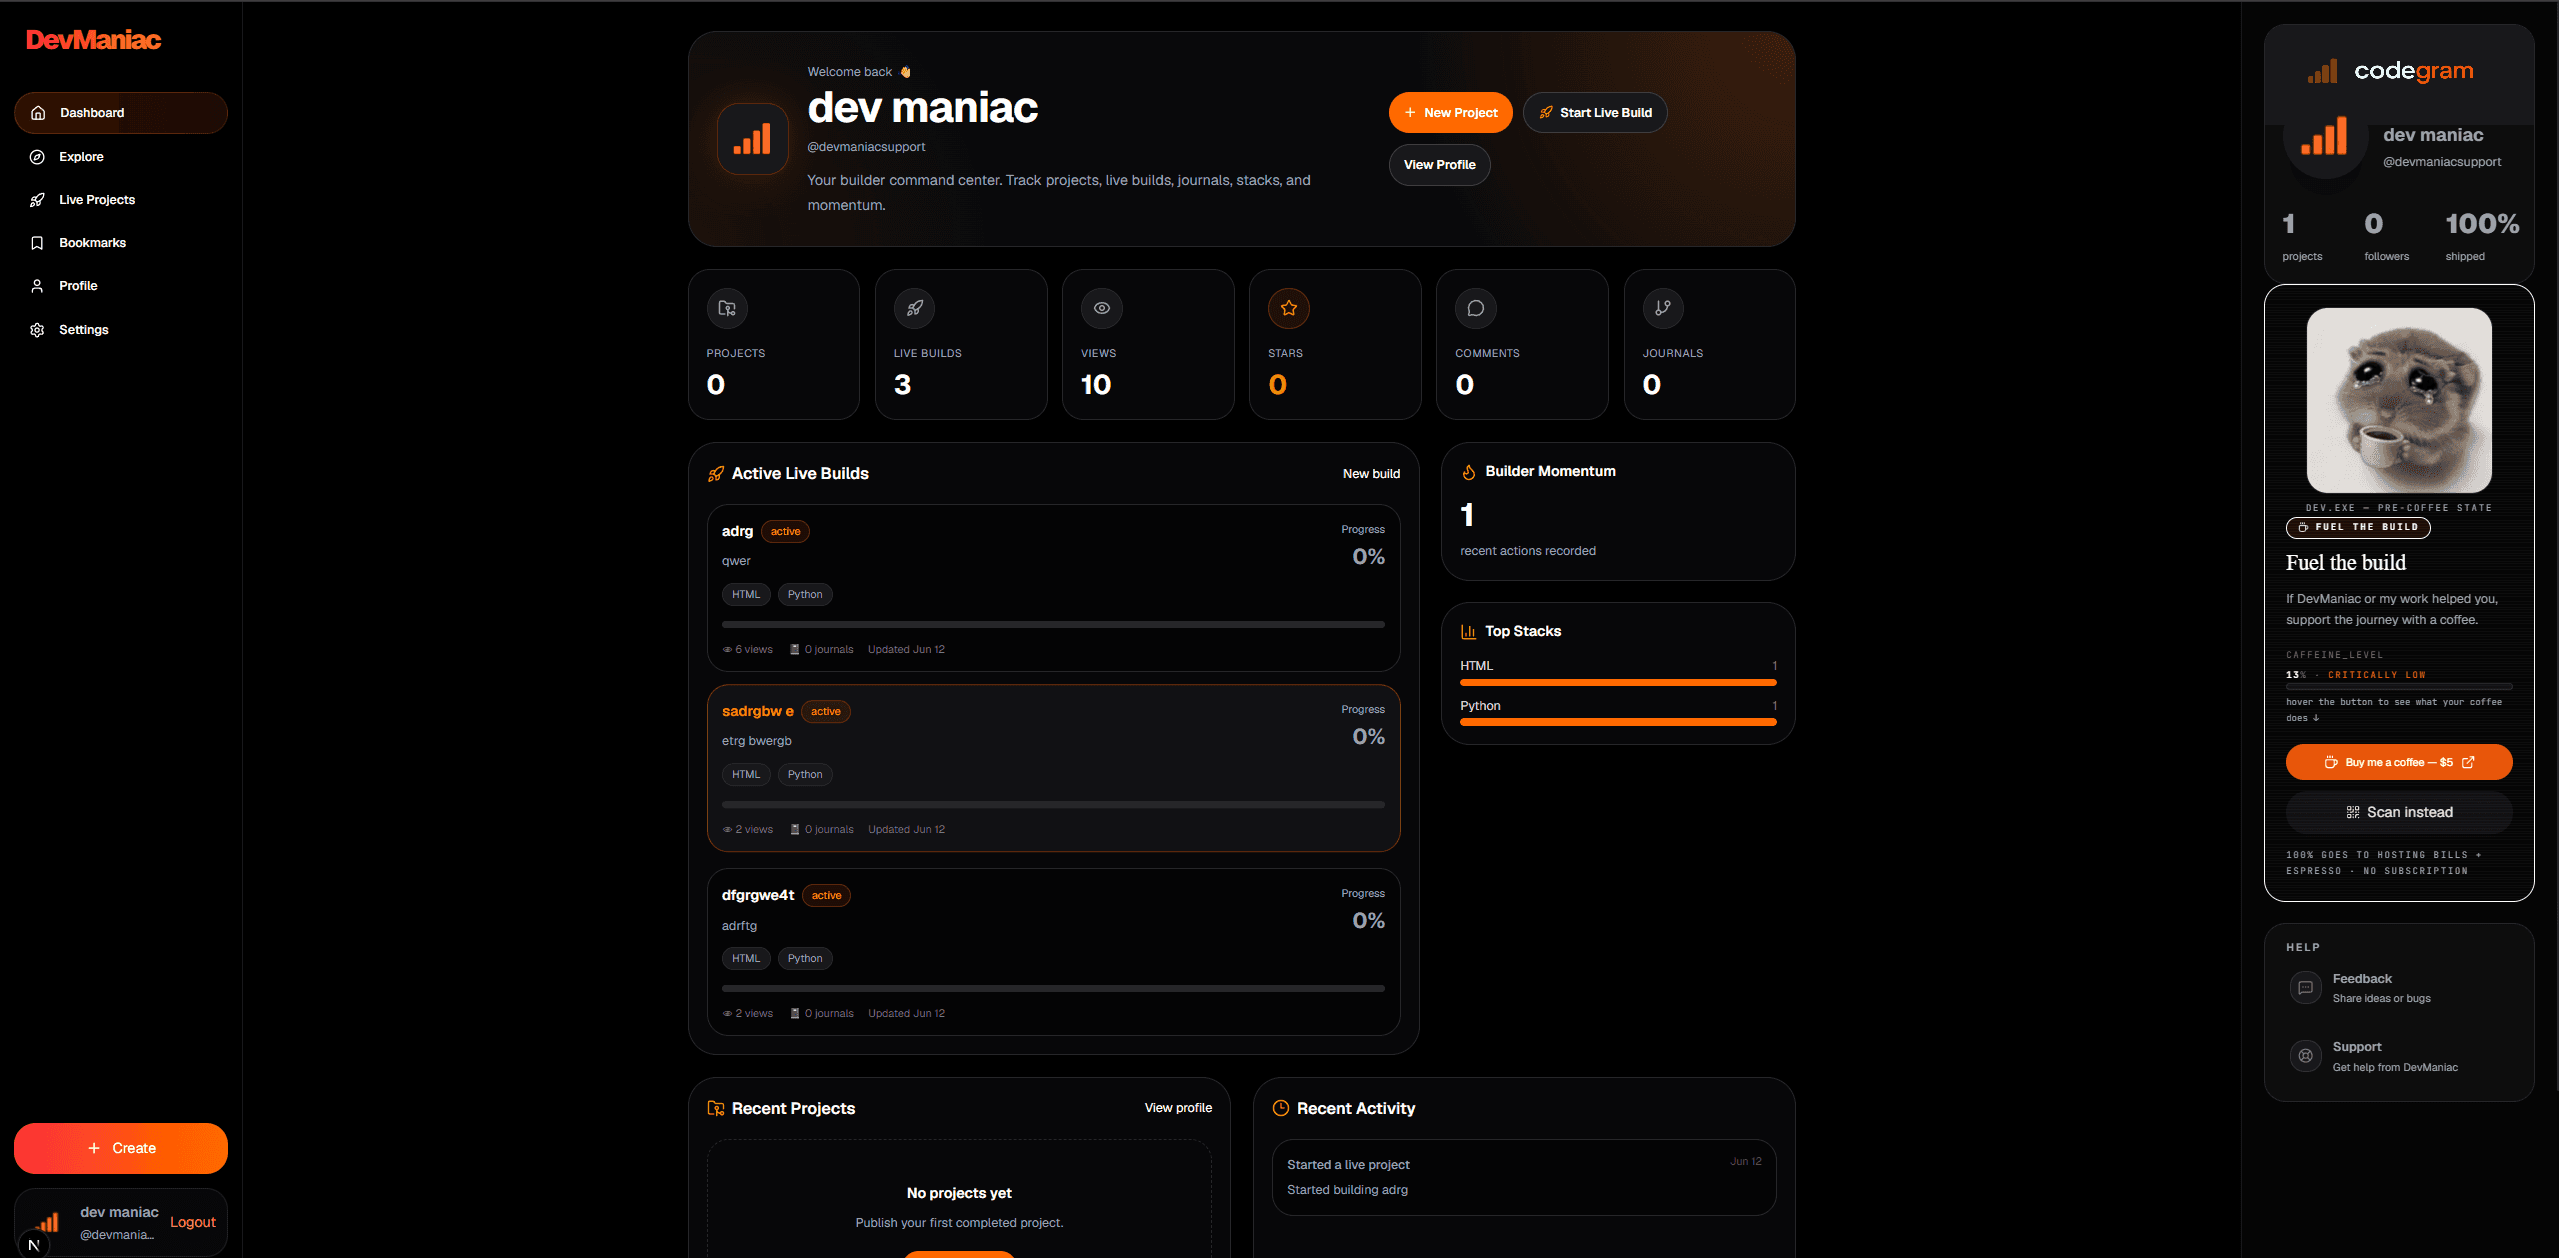Image resolution: width=2559 pixels, height=1258 pixels.
Task: Open the sadrgbw e live build title
Action: 758,711
